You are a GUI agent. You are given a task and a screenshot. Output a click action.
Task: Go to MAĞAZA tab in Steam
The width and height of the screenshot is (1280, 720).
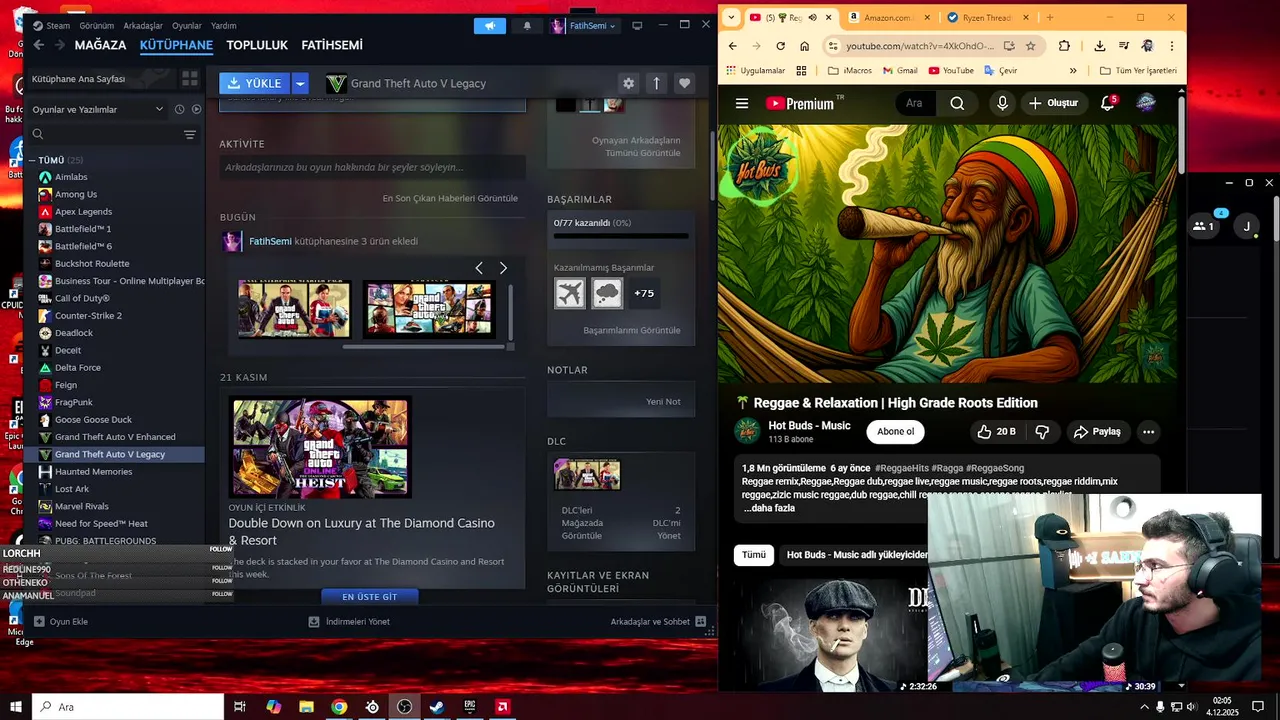(x=100, y=45)
